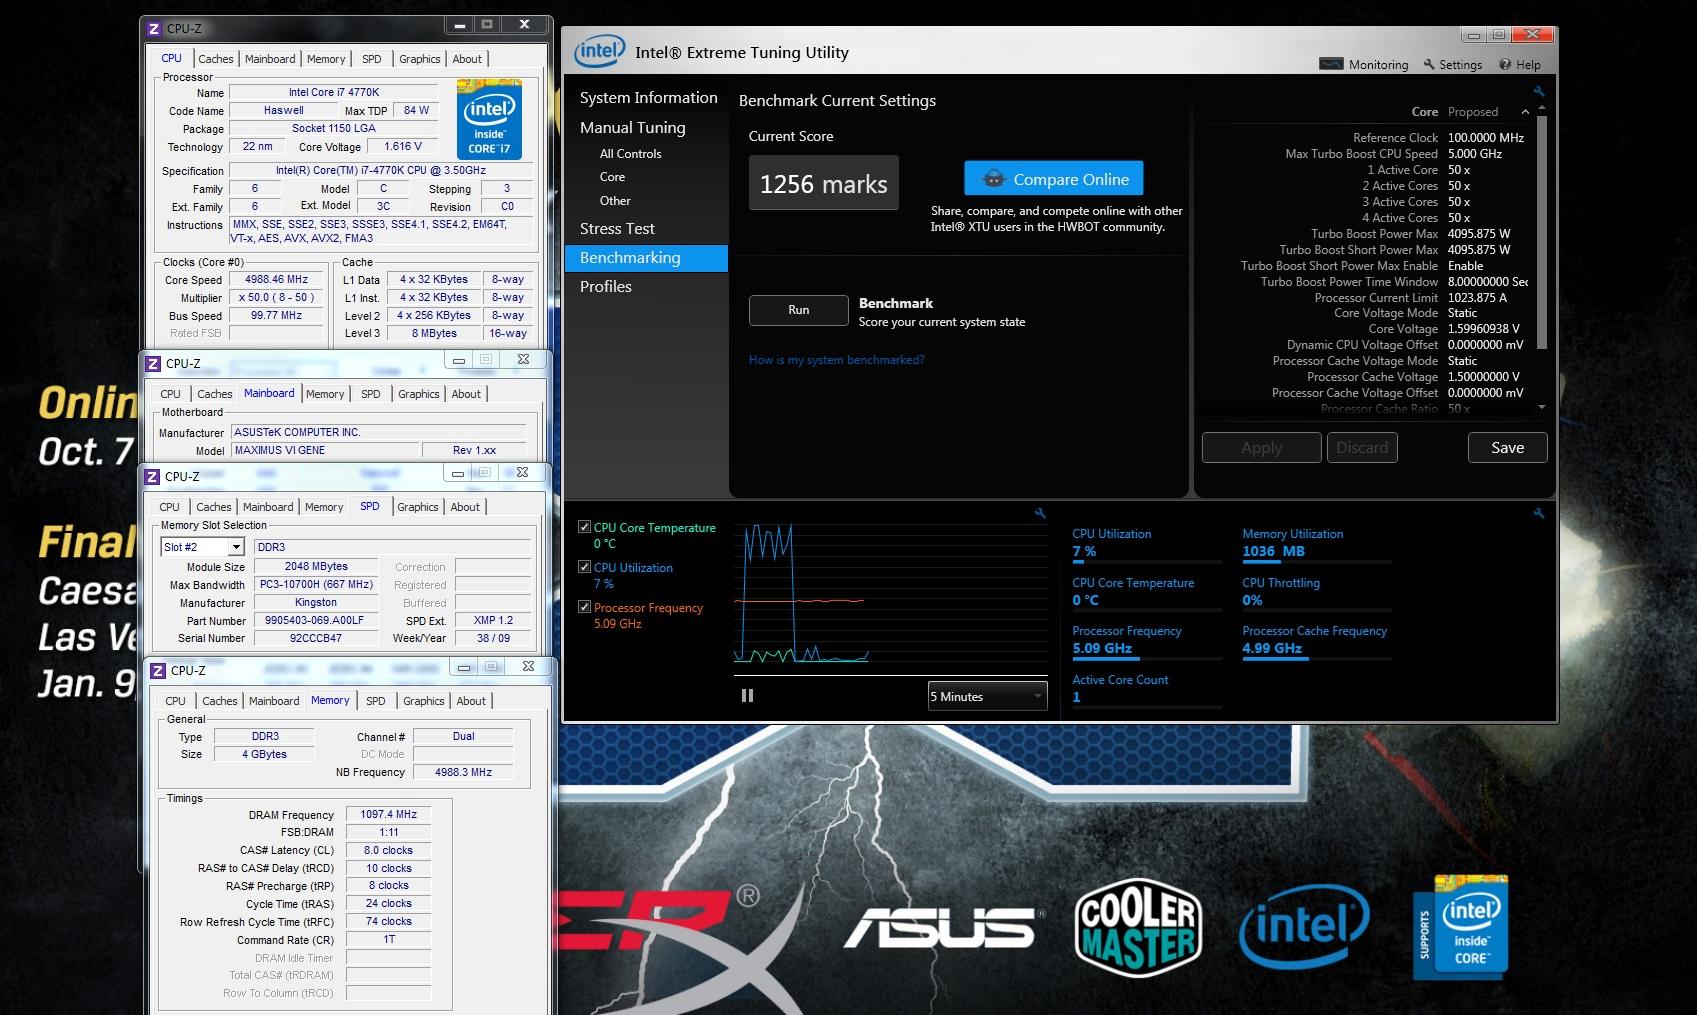Image resolution: width=1697 pixels, height=1015 pixels.
Task: Select Caches tab in CPU-Z Memory window
Action: coord(220,701)
